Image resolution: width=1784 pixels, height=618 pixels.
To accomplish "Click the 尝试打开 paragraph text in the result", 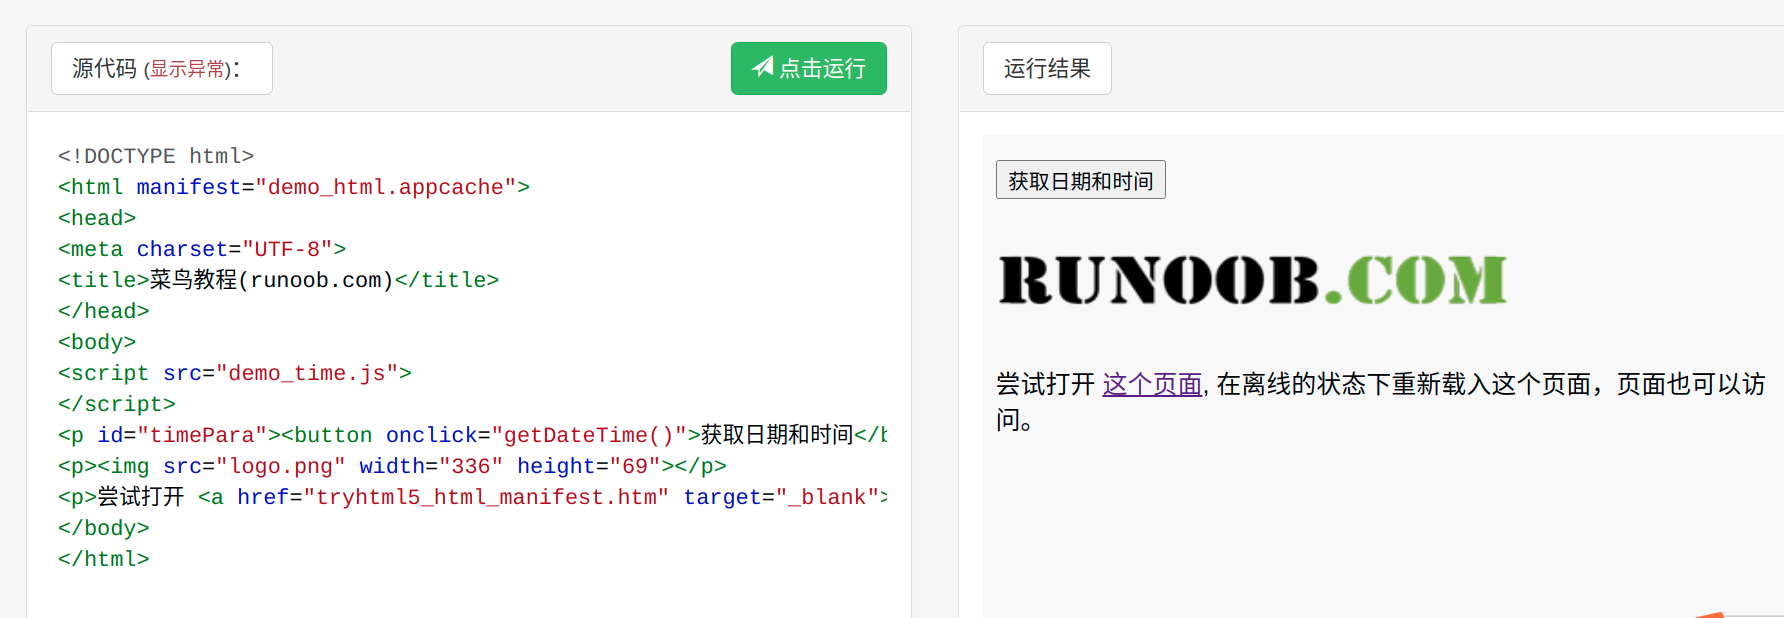I will (1381, 401).
